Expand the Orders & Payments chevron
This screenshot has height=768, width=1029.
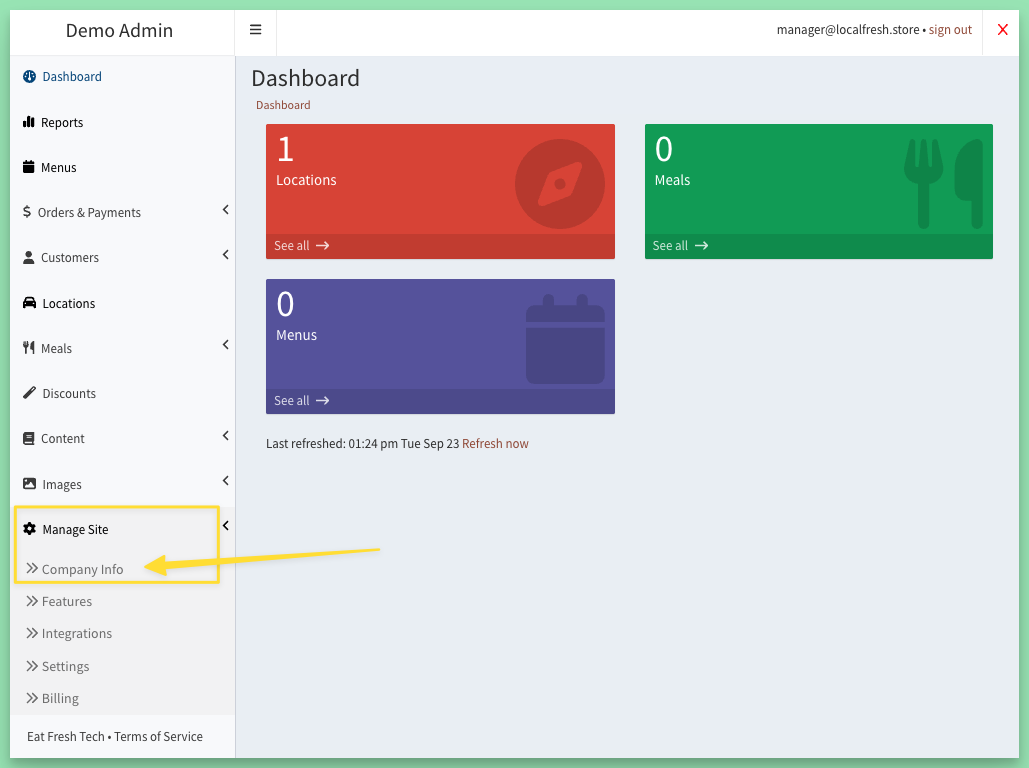[x=226, y=210]
